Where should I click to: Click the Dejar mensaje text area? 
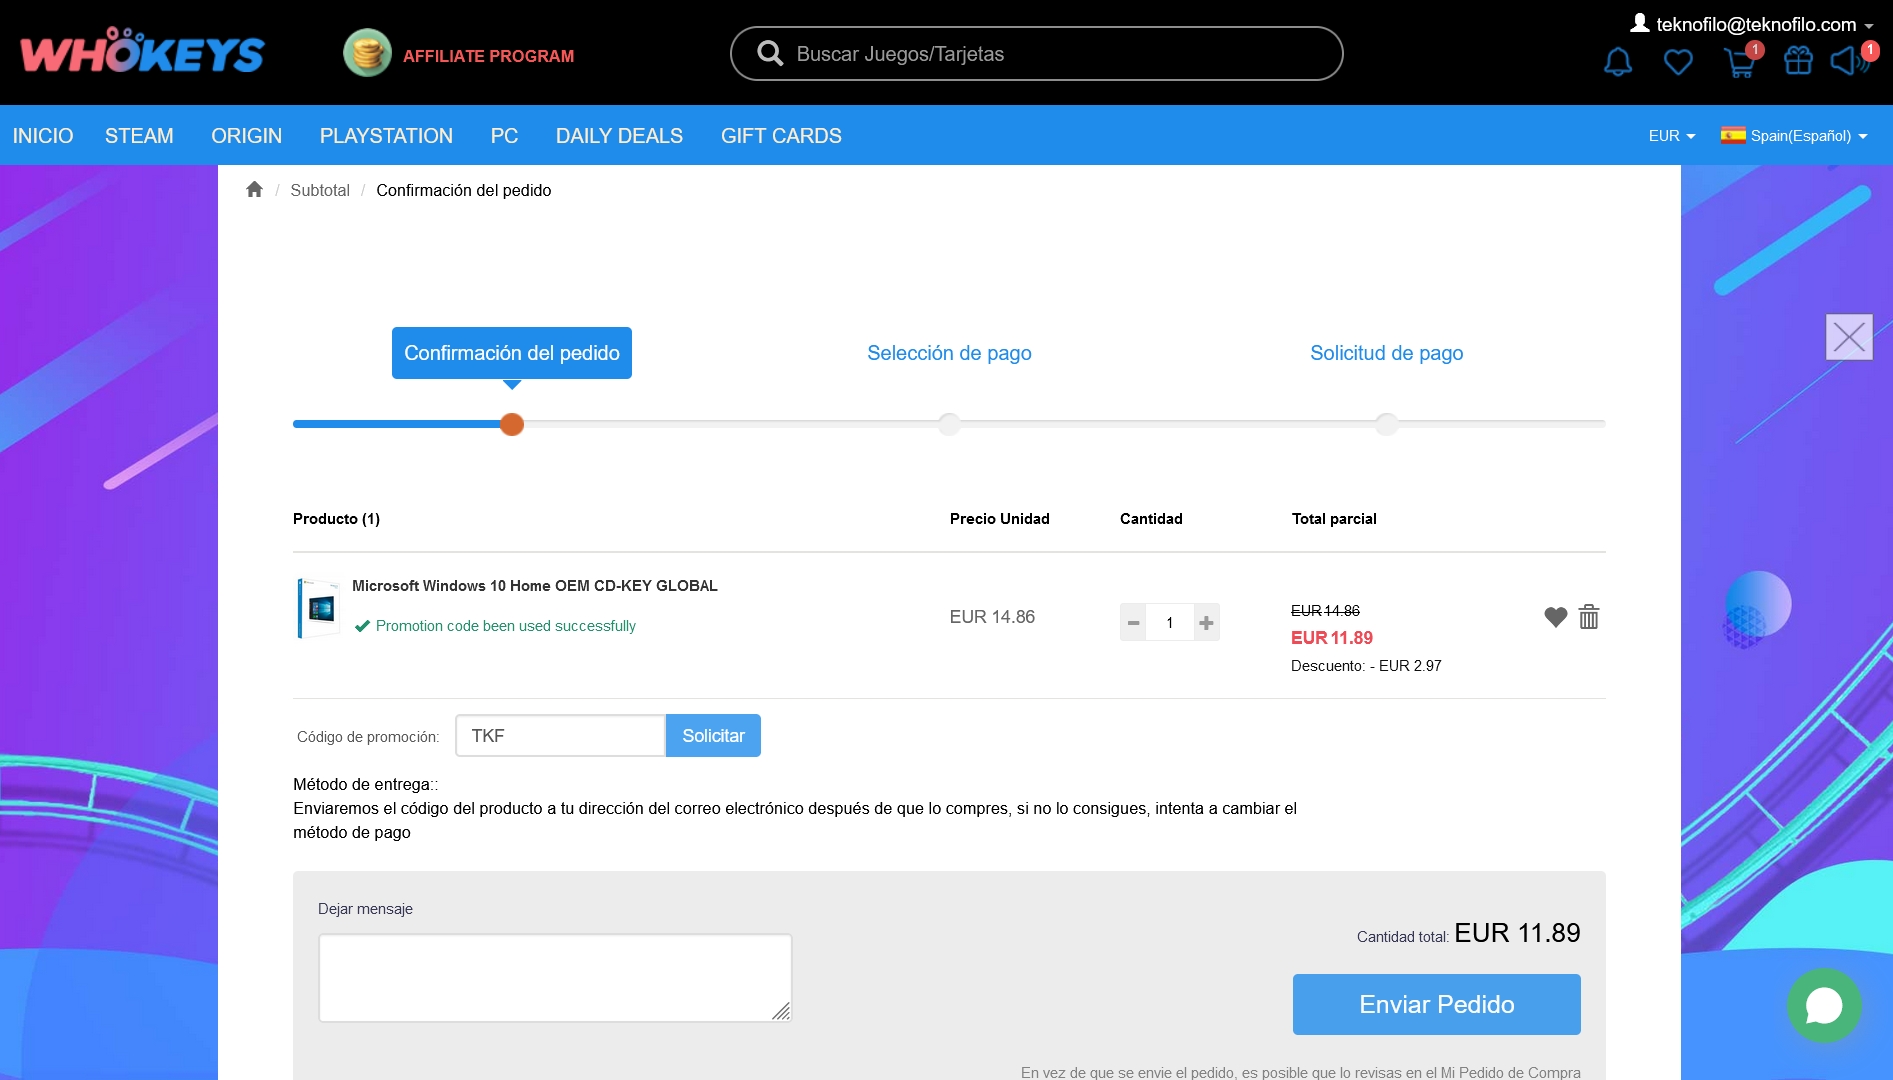coord(554,977)
